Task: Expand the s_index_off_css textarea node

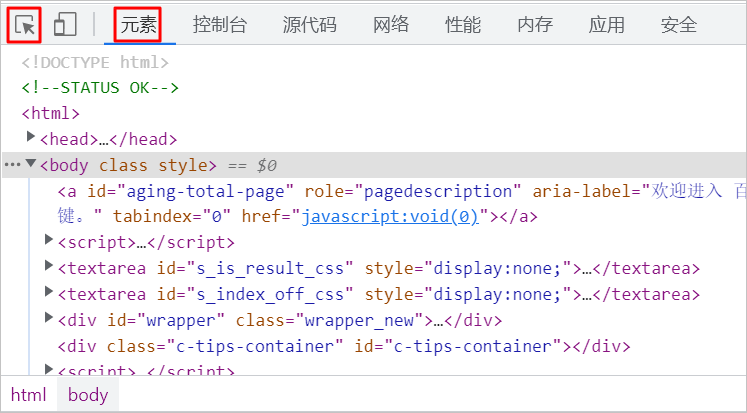Action: click(49, 294)
